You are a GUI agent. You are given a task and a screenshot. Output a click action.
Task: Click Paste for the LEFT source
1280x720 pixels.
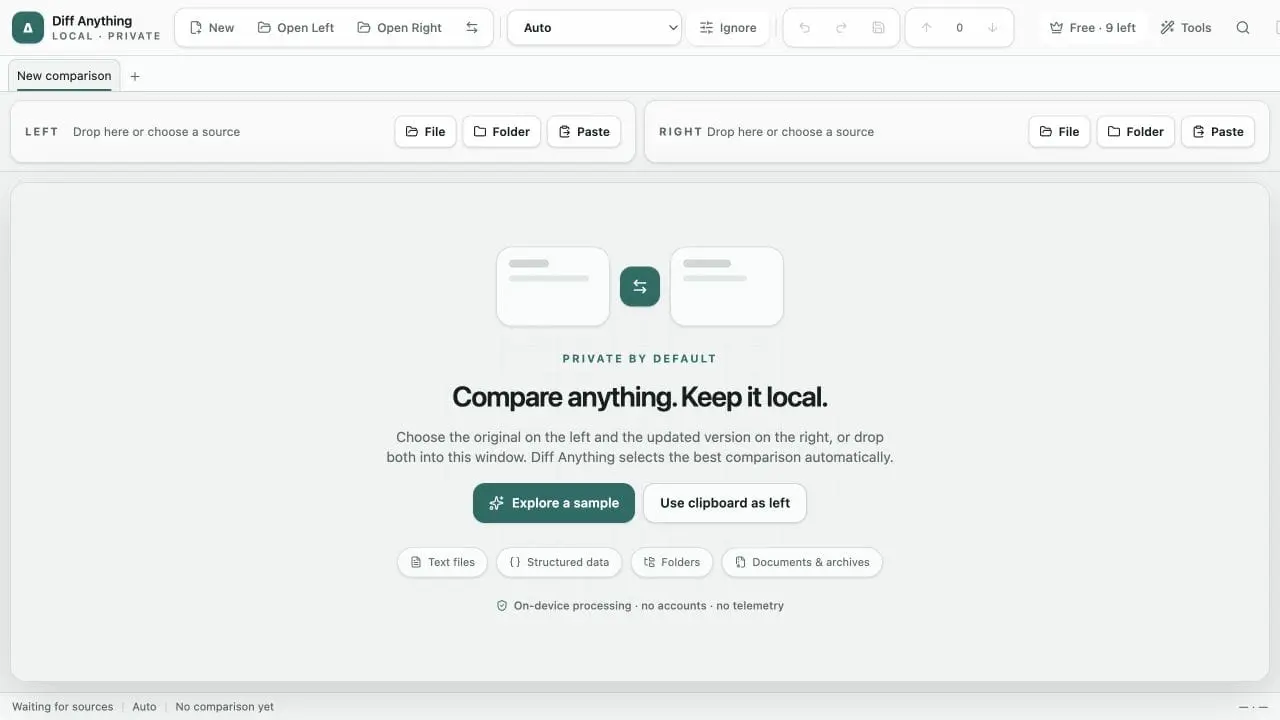click(x=584, y=132)
